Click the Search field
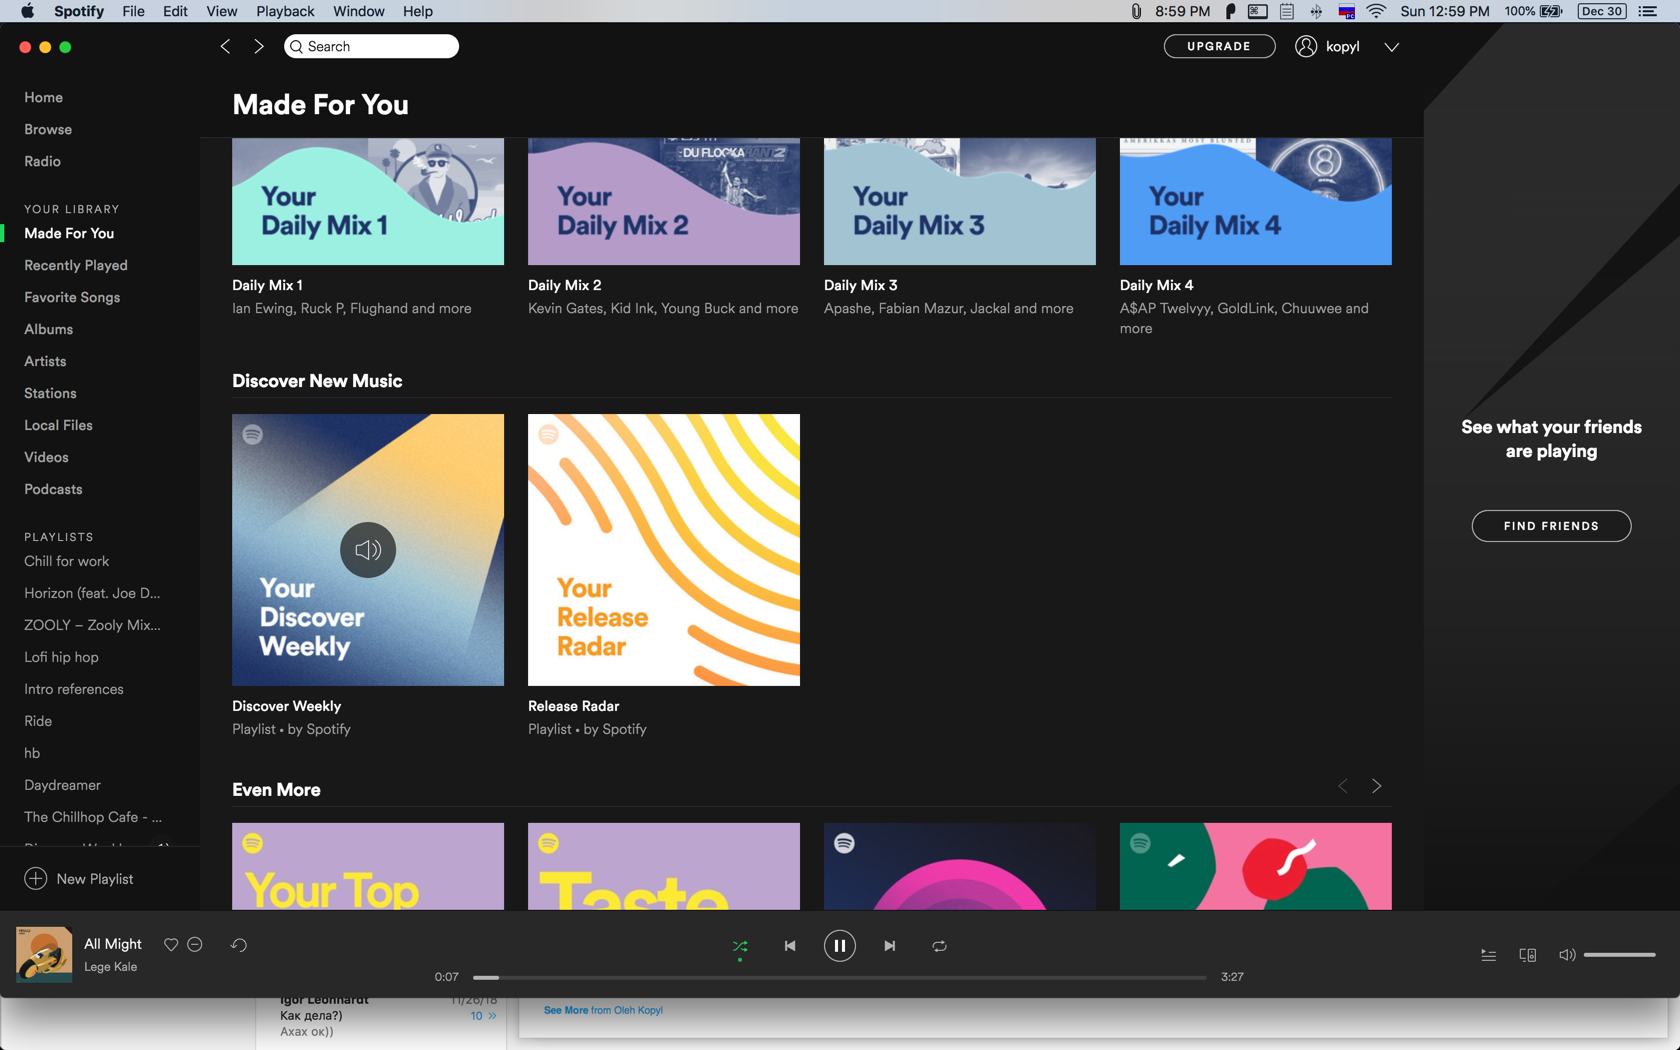 coord(371,46)
